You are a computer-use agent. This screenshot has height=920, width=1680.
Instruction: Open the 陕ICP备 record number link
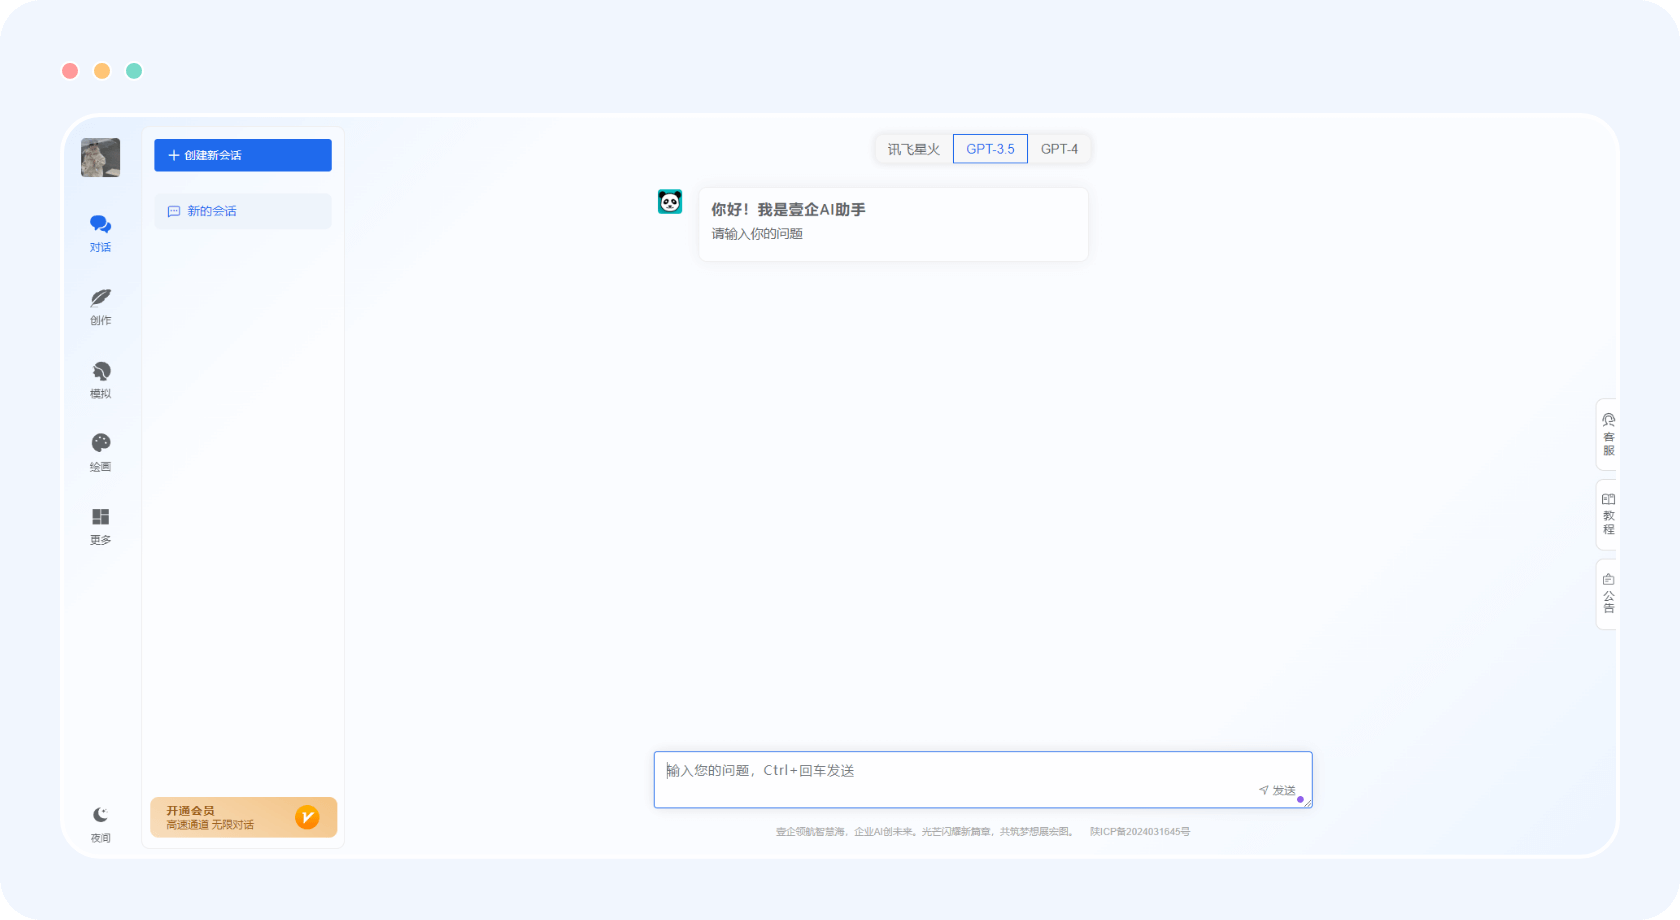(1140, 832)
